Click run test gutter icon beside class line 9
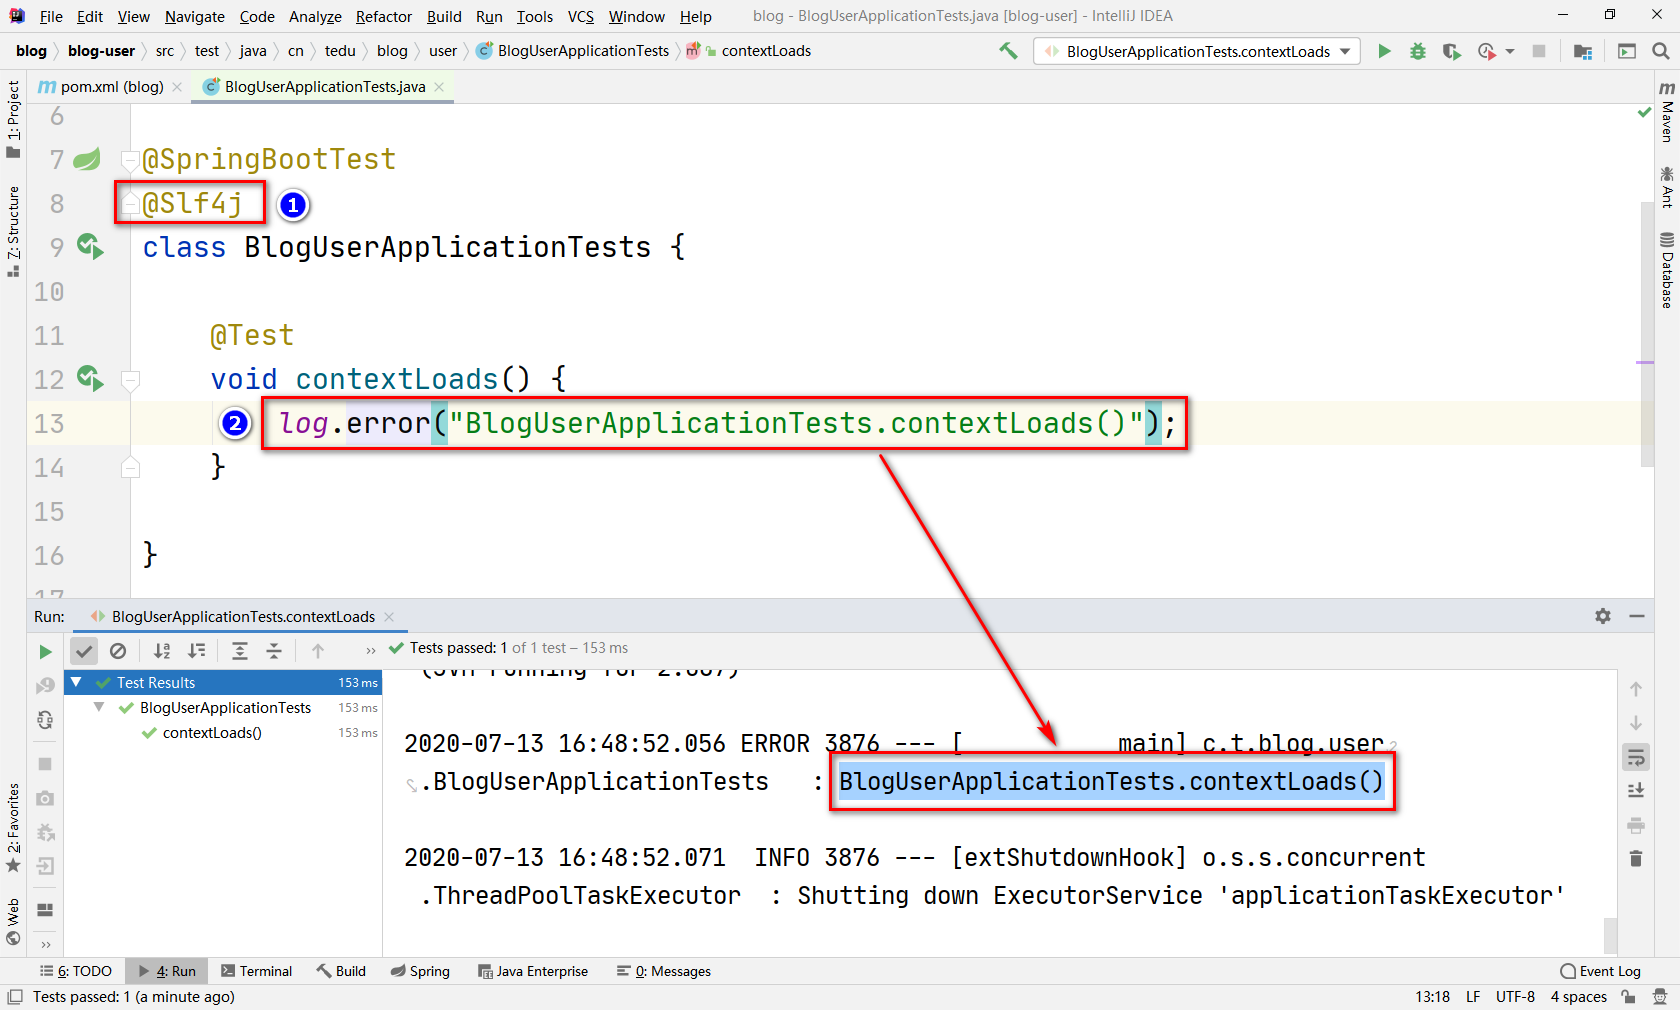 [90, 246]
